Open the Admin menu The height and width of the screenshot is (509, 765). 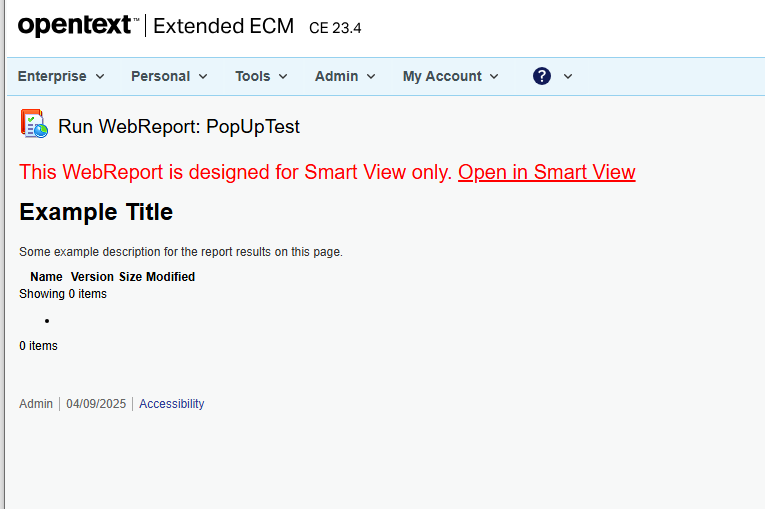click(345, 76)
